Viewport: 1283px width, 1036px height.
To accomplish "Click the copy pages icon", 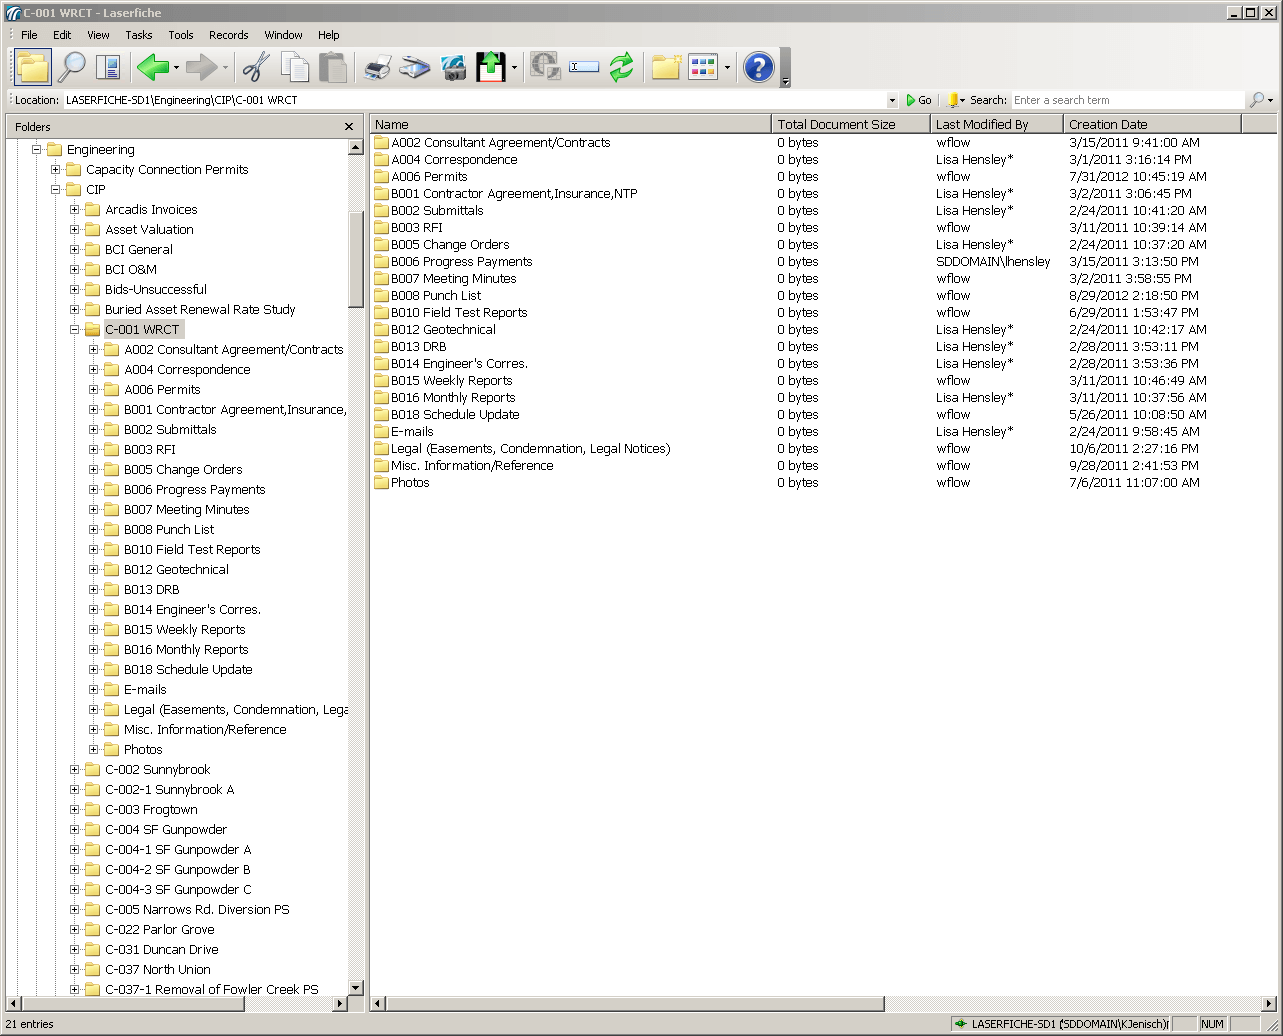I will pos(295,67).
